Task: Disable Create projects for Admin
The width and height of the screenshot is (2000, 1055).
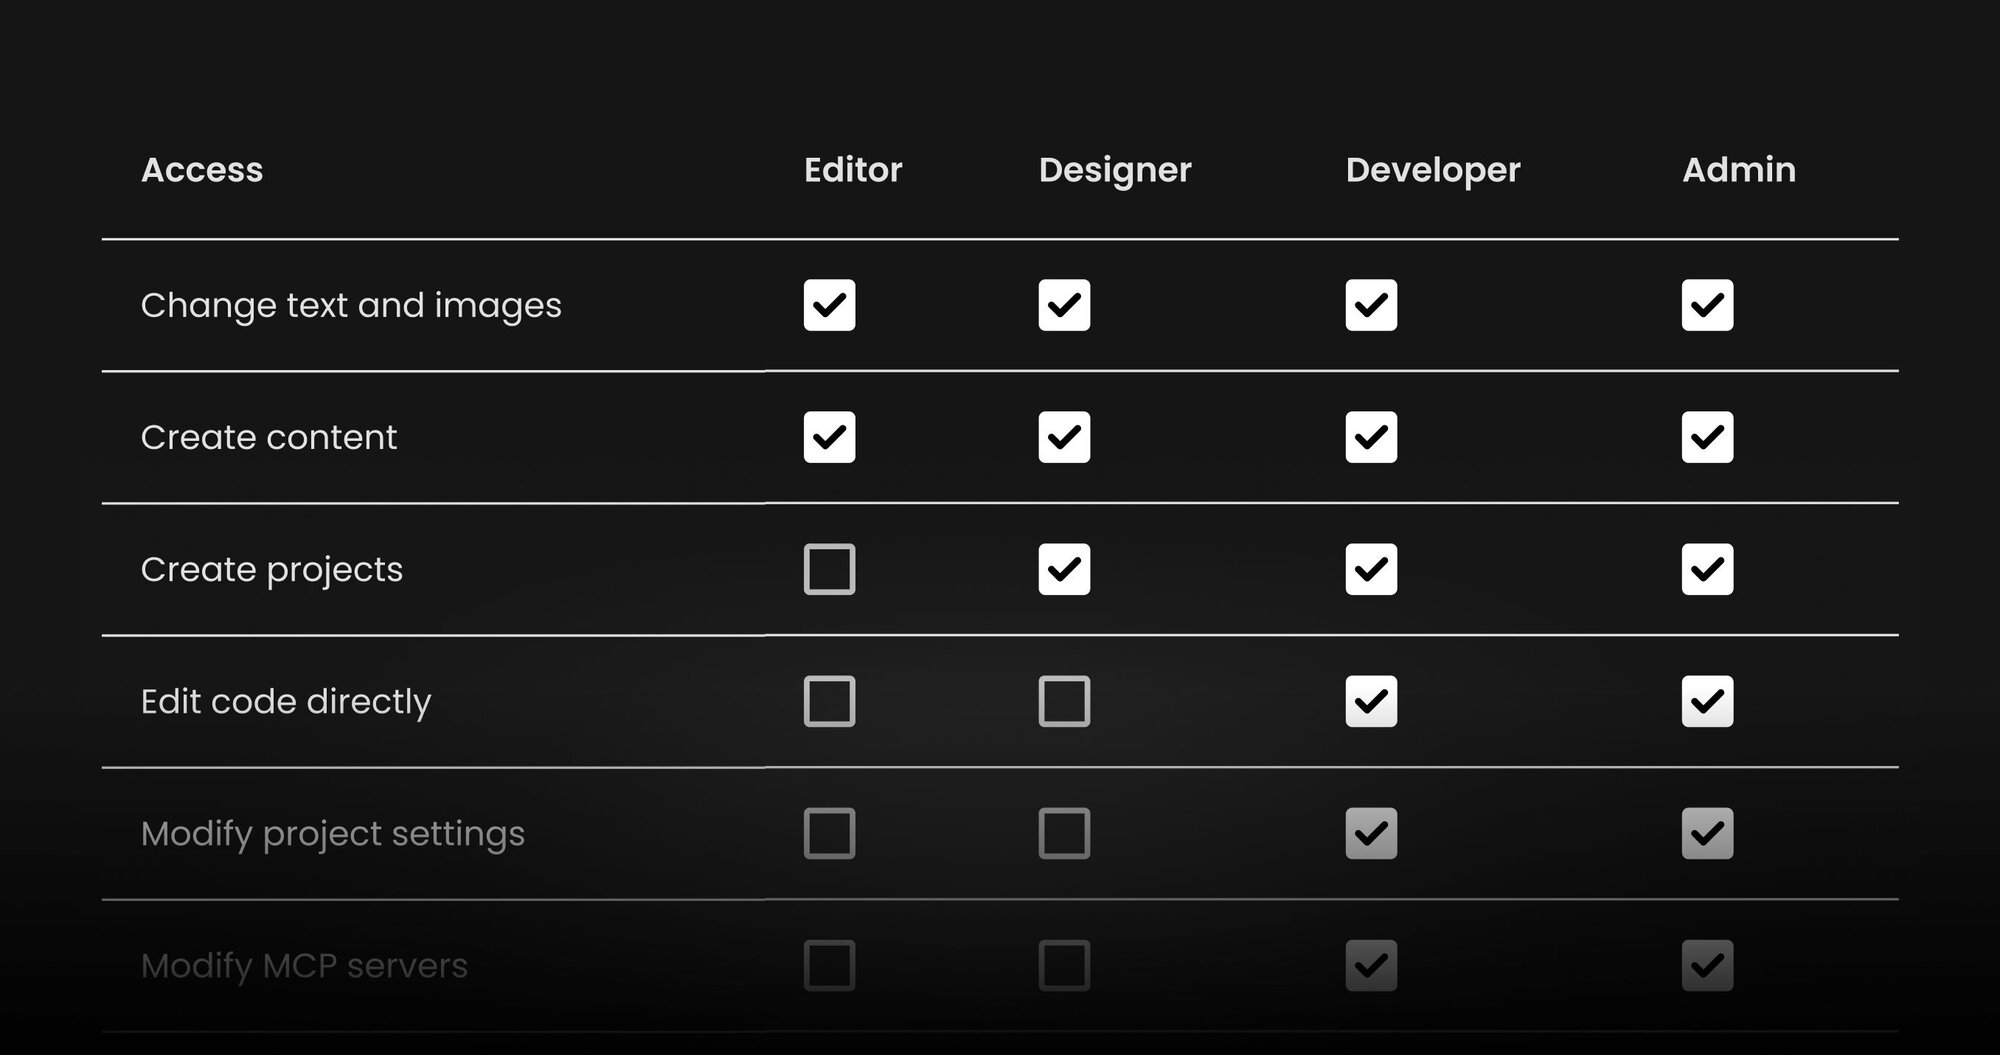Action: click(1707, 569)
